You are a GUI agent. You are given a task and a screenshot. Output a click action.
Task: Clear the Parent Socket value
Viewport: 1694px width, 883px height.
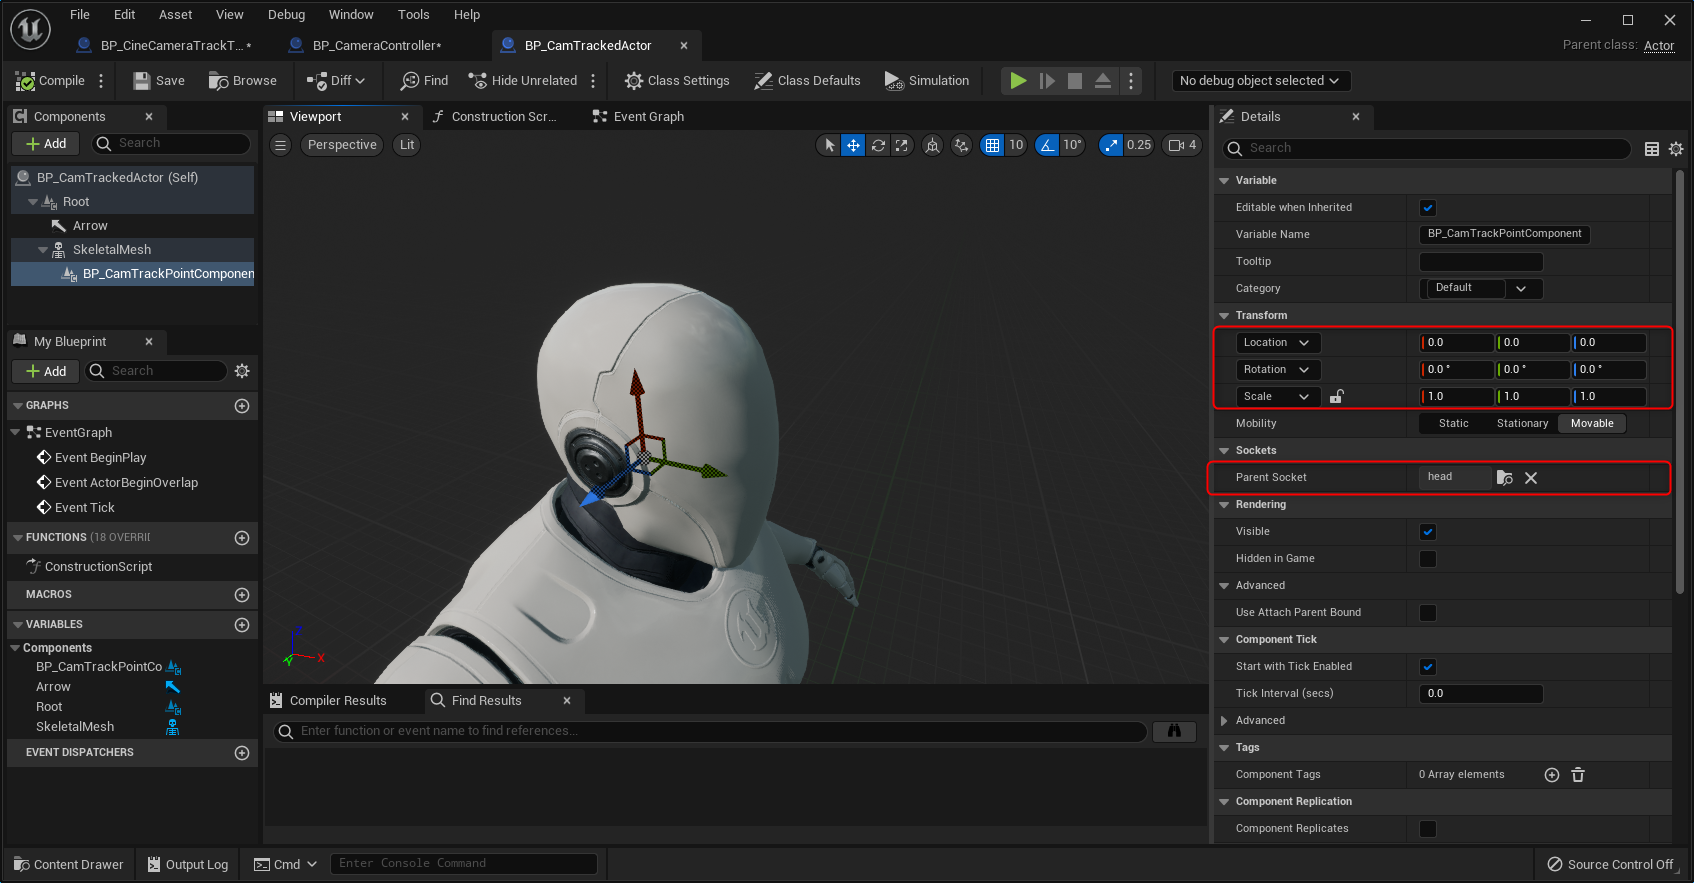click(1531, 478)
